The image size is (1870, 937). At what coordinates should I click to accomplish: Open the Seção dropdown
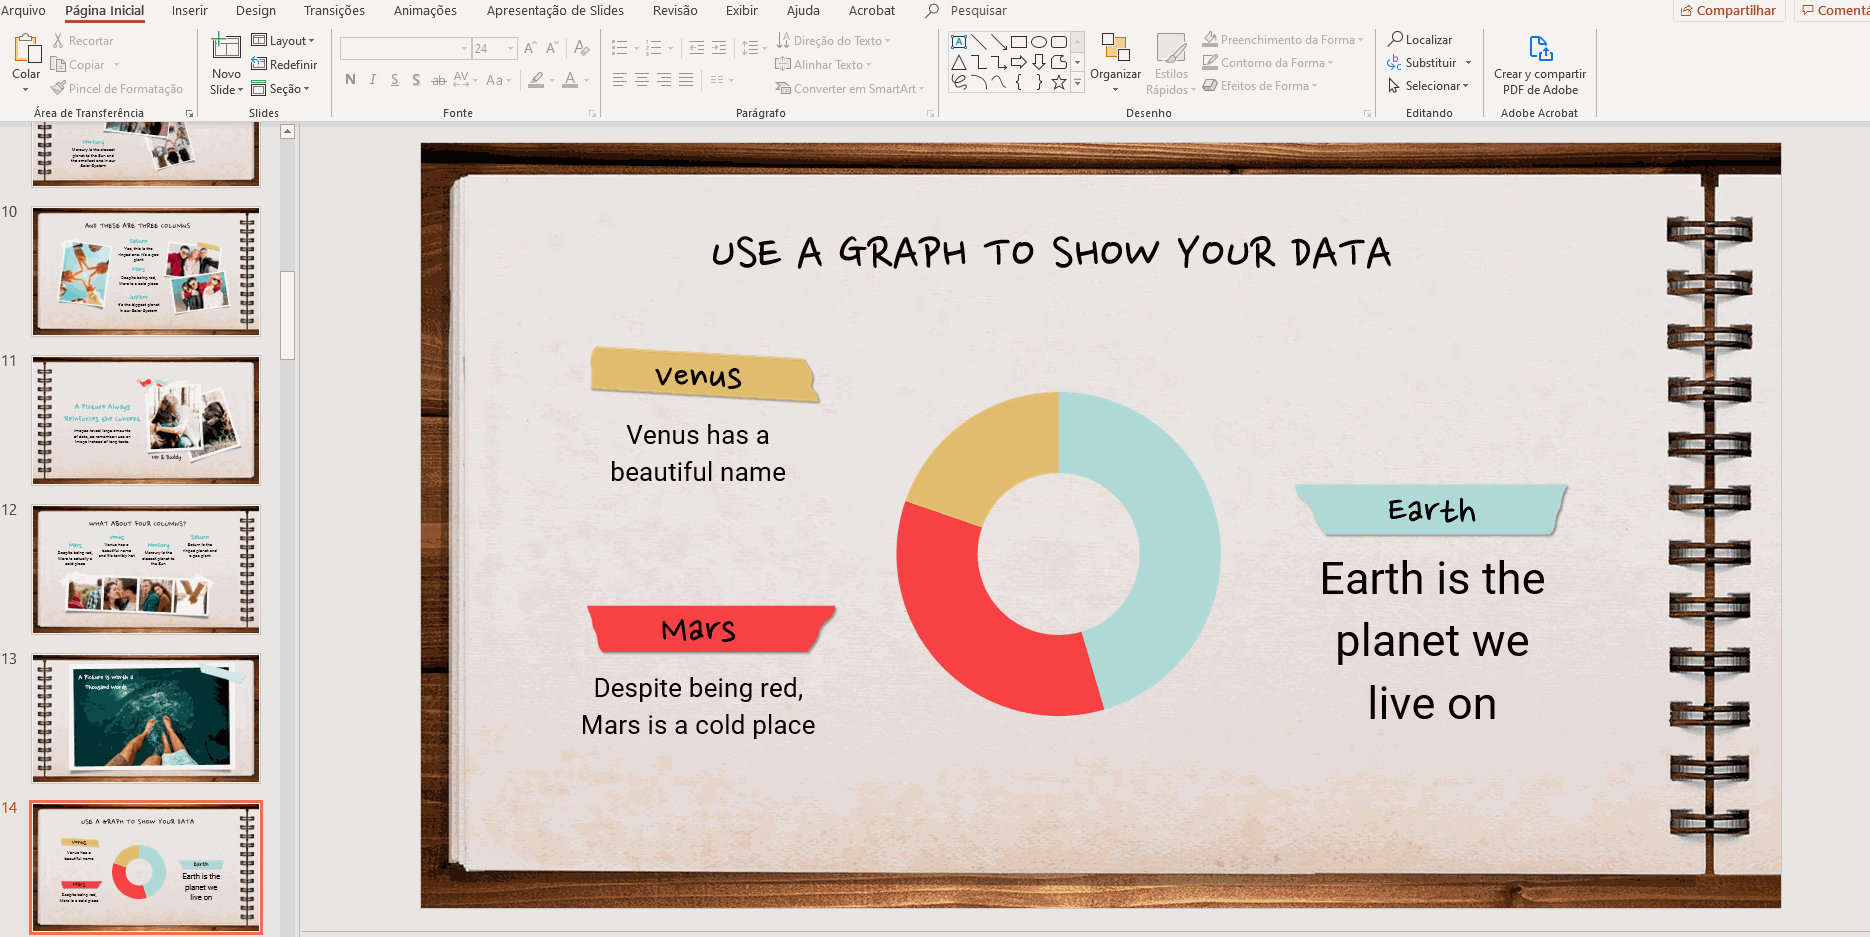coord(281,89)
